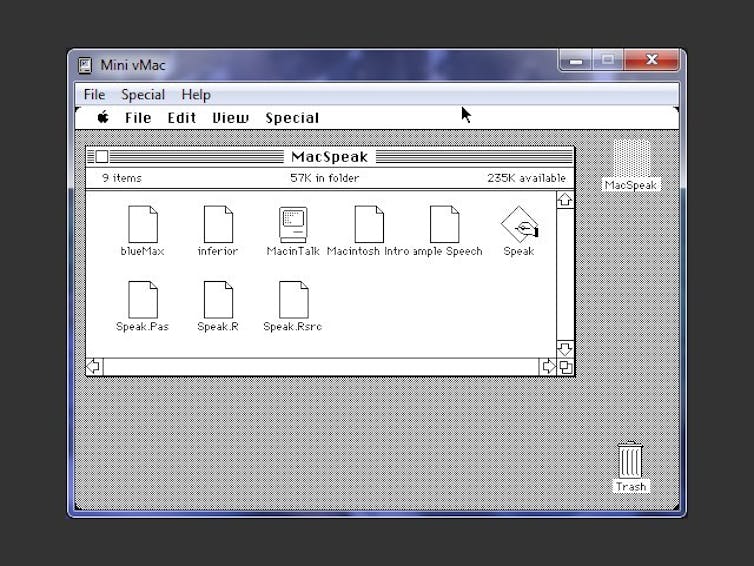Select the inferior document icon
The height and width of the screenshot is (566, 754).
tap(218, 224)
